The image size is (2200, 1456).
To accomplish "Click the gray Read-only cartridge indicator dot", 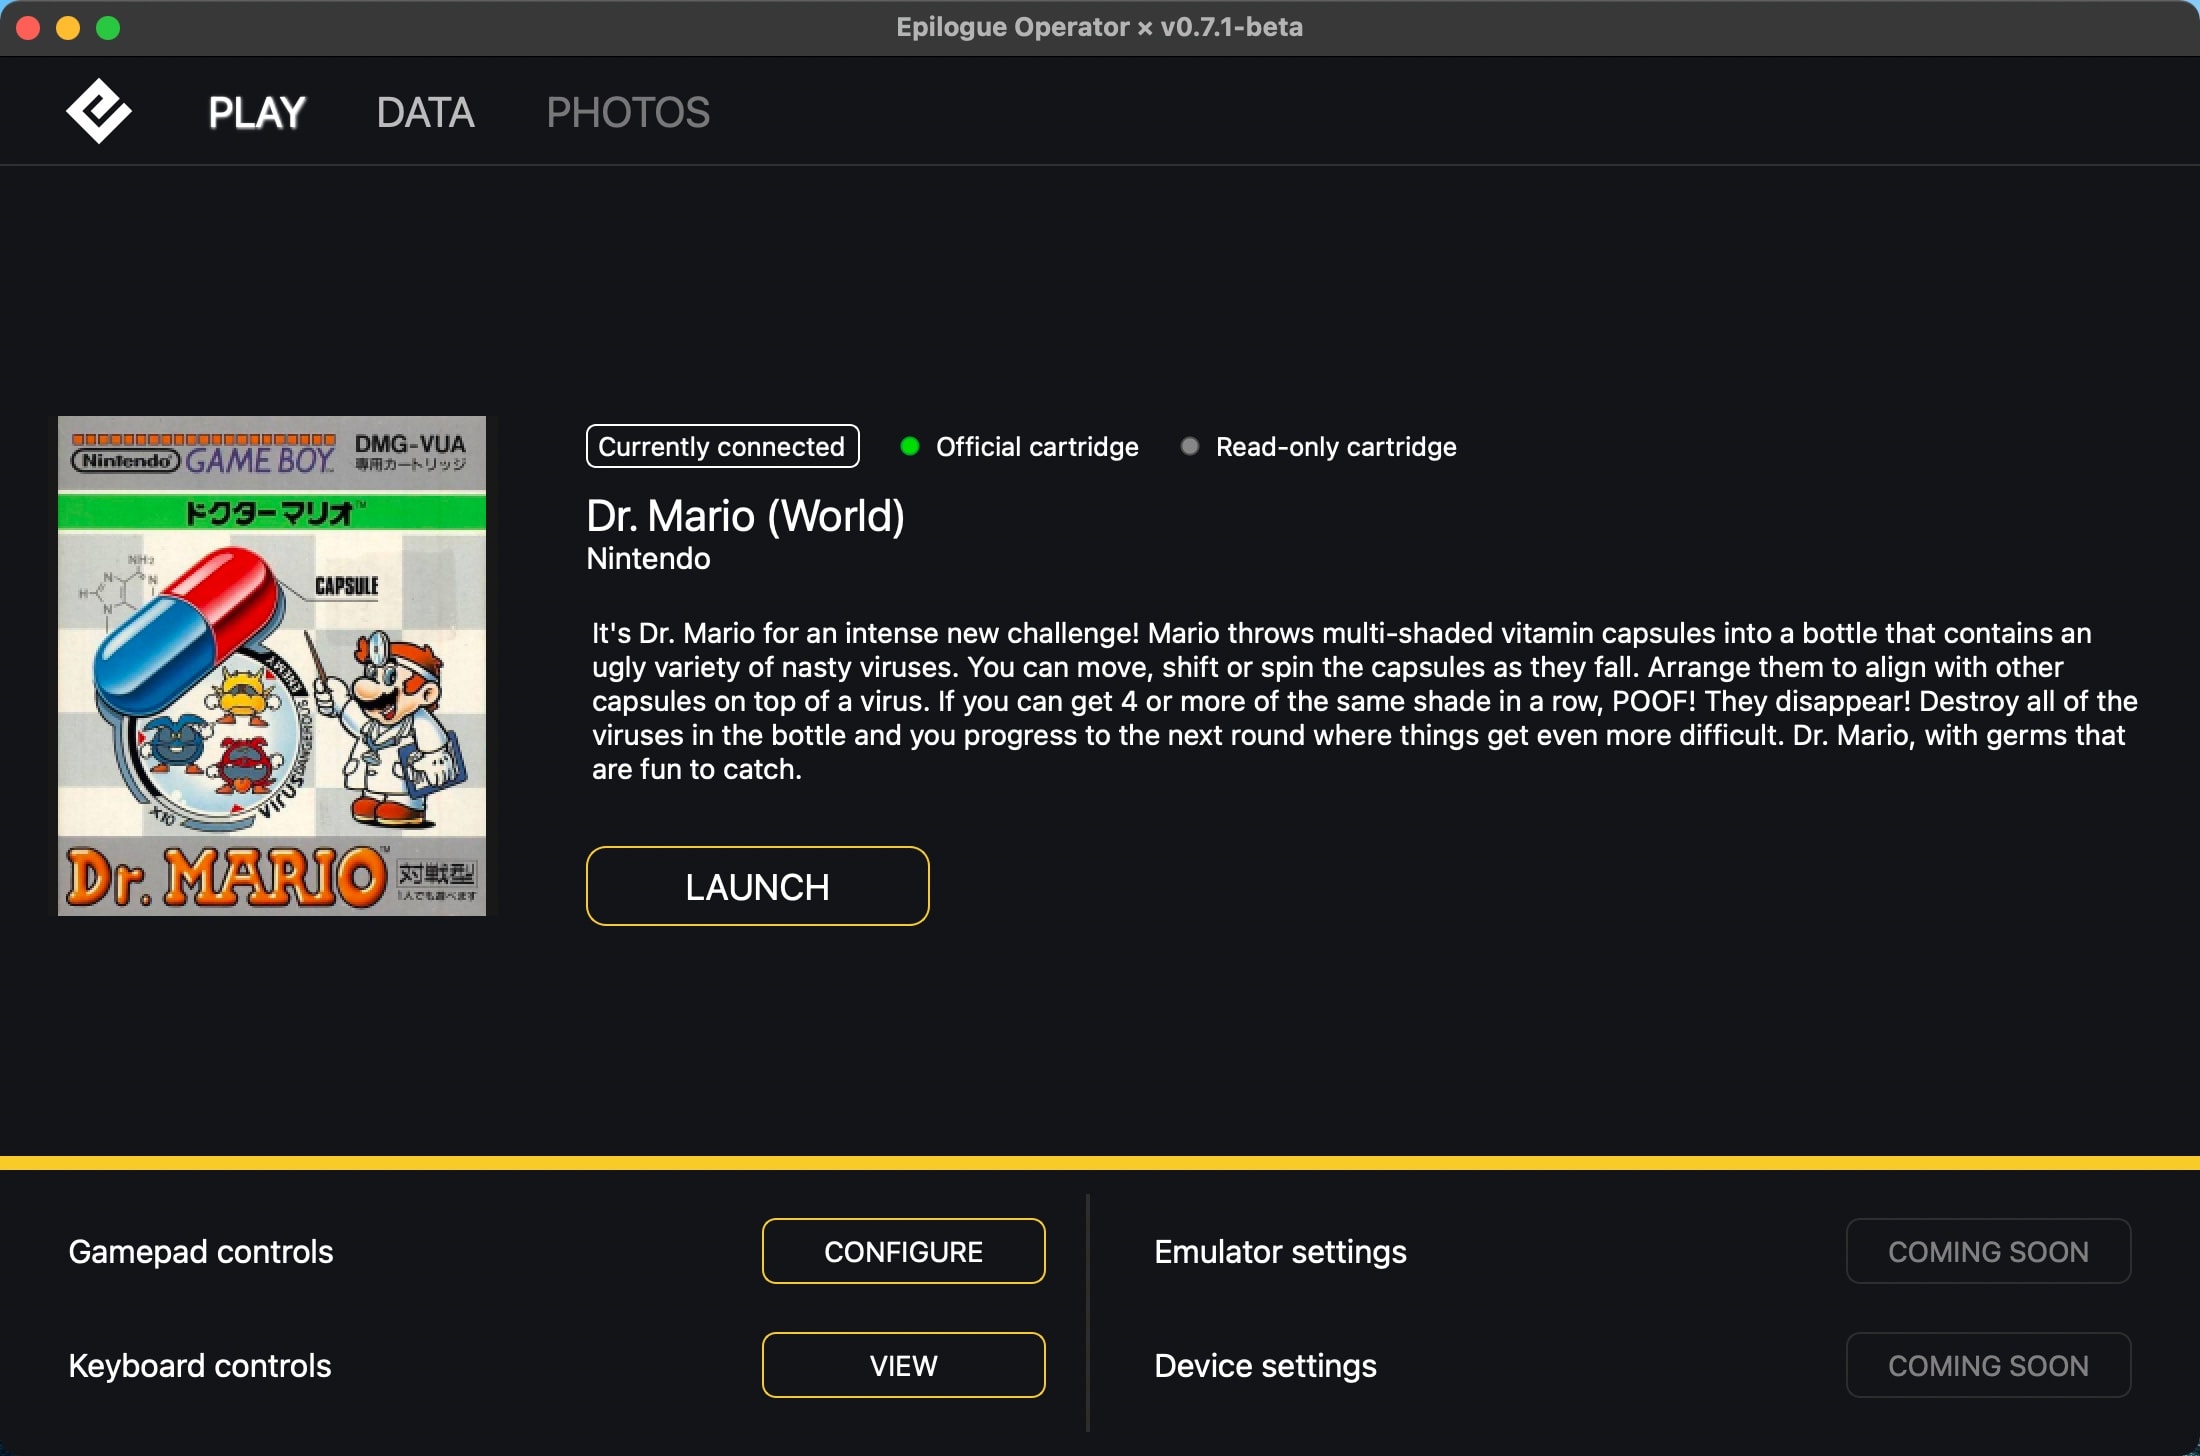I will tap(1189, 446).
